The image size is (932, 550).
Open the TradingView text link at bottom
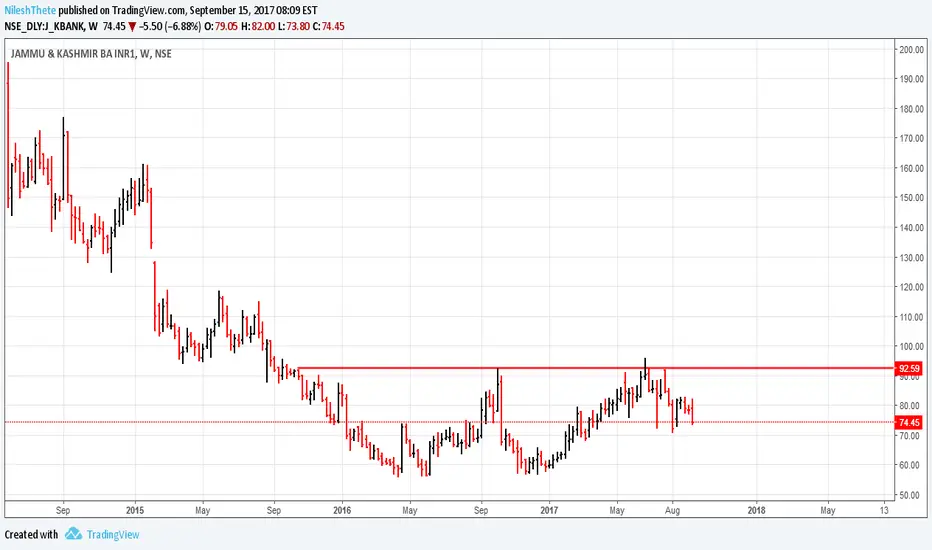(113, 535)
